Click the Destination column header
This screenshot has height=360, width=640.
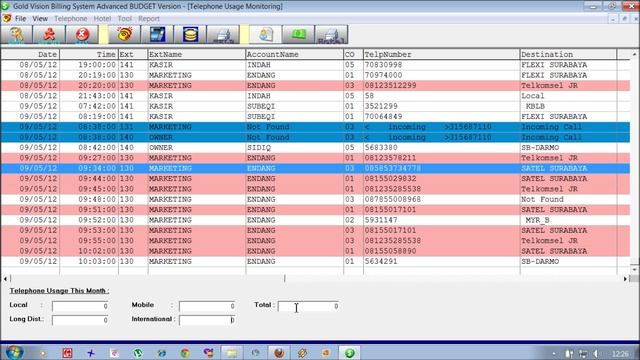(x=568, y=54)
